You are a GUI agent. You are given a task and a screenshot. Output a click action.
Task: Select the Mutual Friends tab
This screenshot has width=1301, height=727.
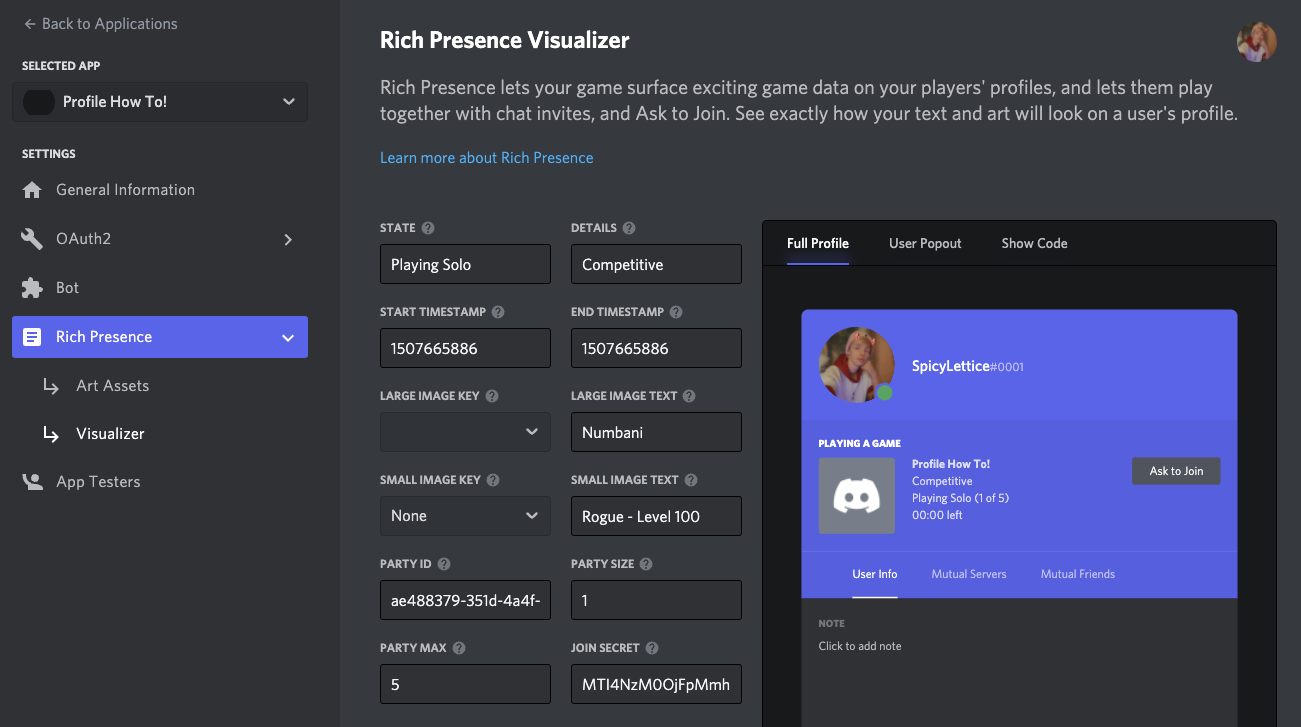(1077, 574)
